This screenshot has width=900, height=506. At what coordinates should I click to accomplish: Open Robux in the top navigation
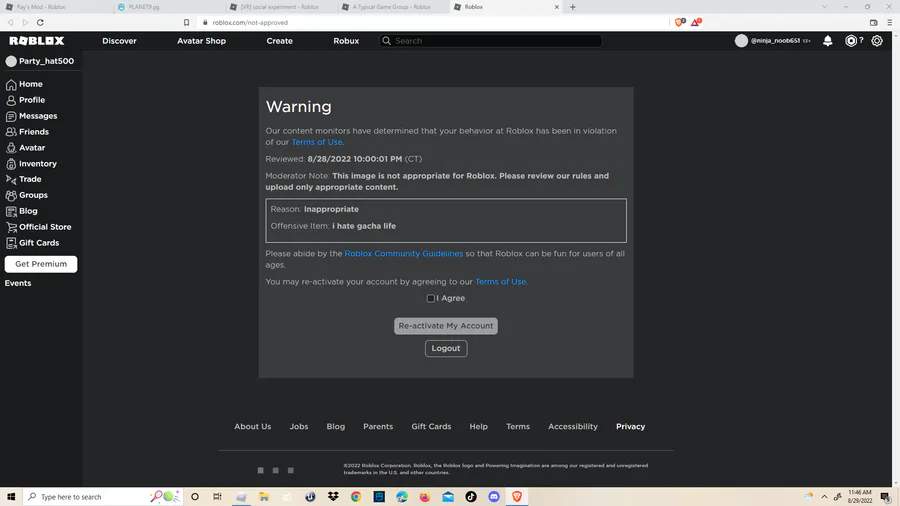pos(346,41)
